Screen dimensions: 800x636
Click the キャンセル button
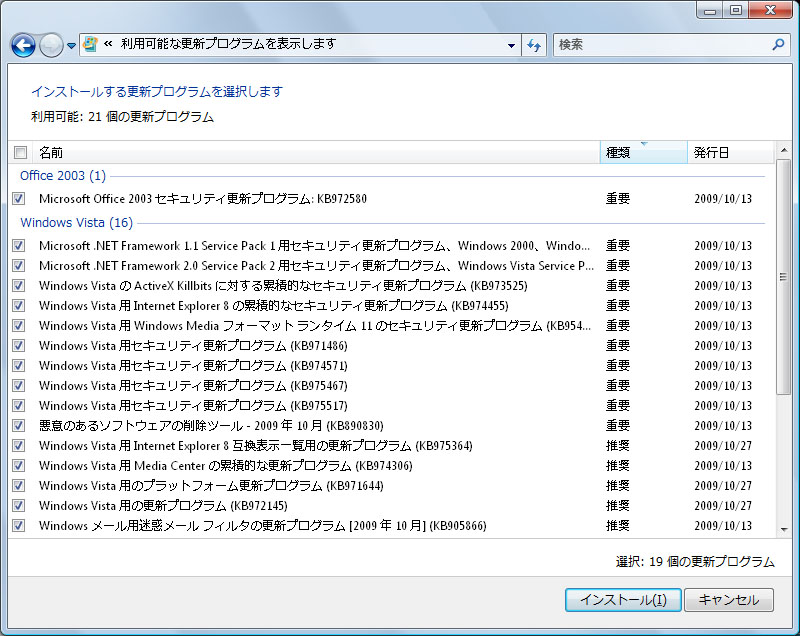(729, 600)
